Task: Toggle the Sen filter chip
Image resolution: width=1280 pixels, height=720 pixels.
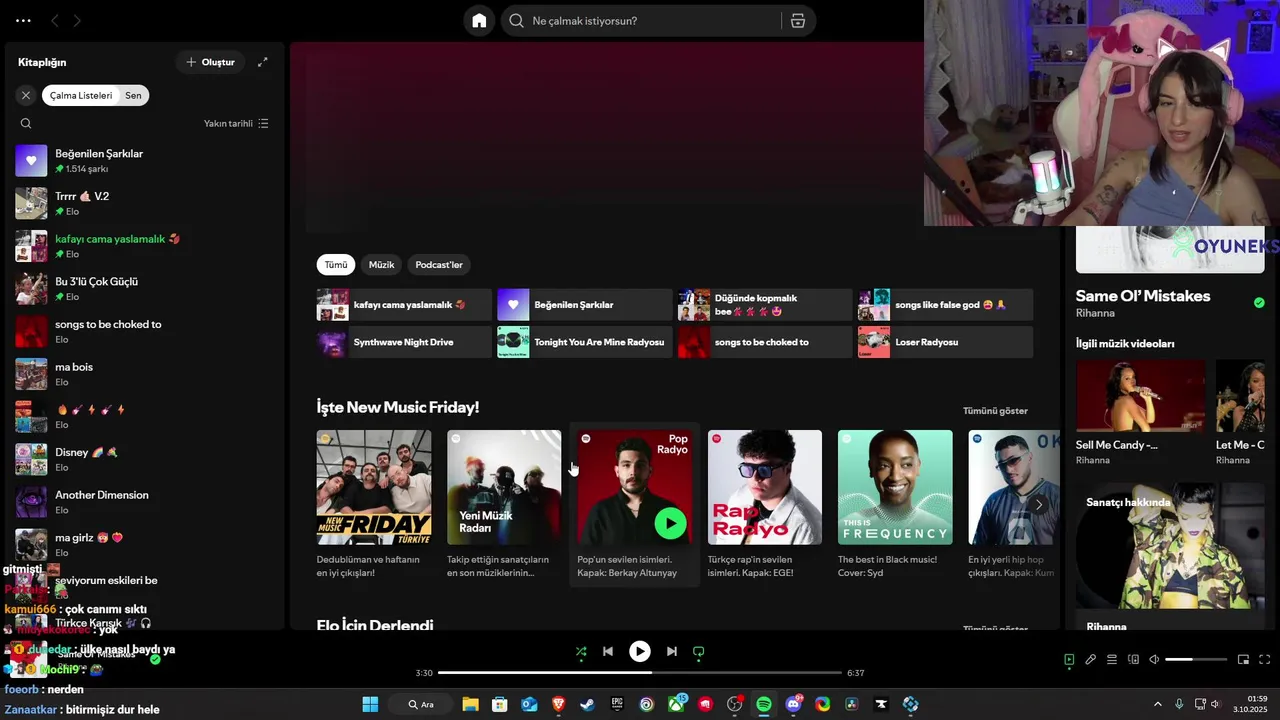Action: [133, 95]
